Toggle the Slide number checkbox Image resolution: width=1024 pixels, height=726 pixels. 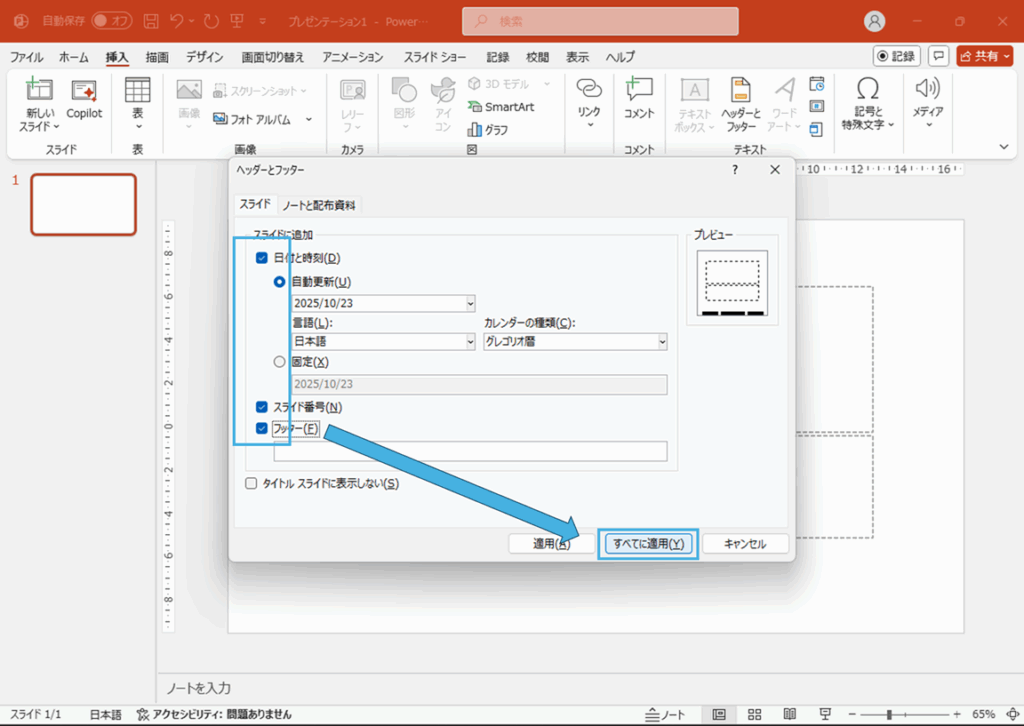click(262, 407)
